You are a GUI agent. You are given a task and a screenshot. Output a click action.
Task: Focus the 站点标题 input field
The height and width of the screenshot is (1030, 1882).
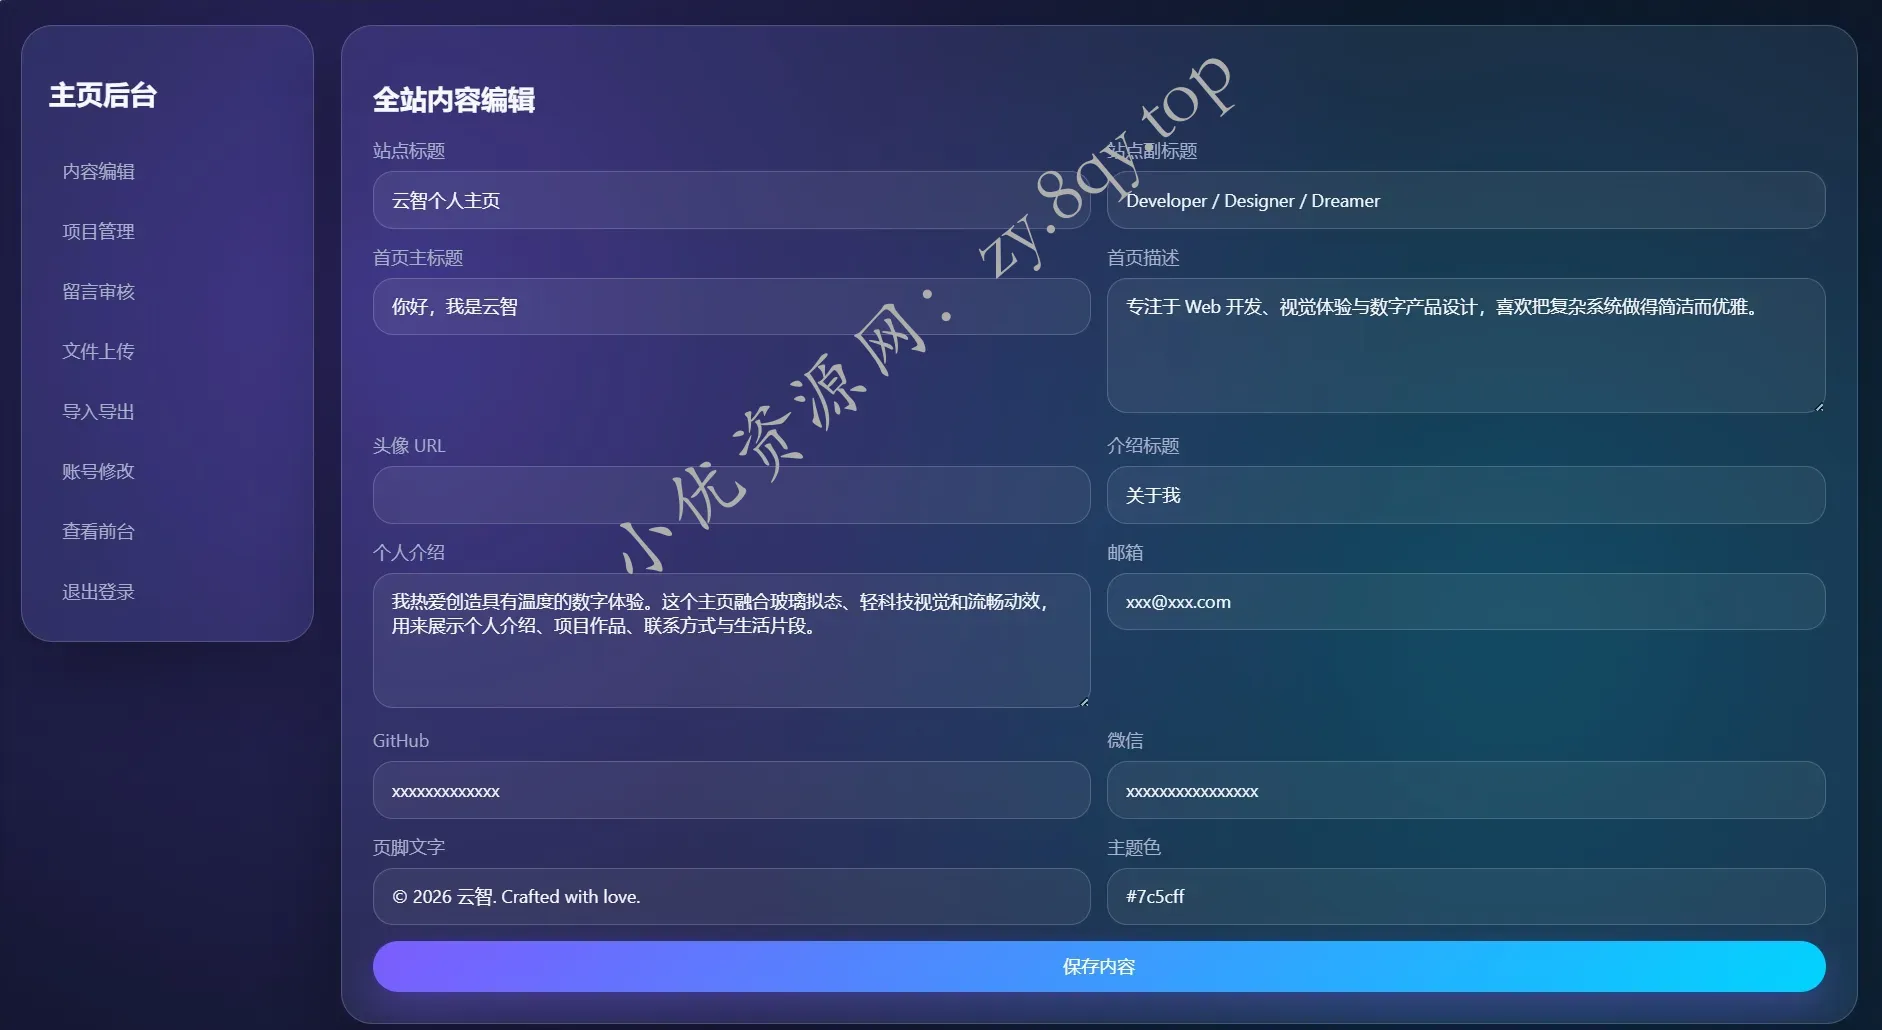point(731,200)
